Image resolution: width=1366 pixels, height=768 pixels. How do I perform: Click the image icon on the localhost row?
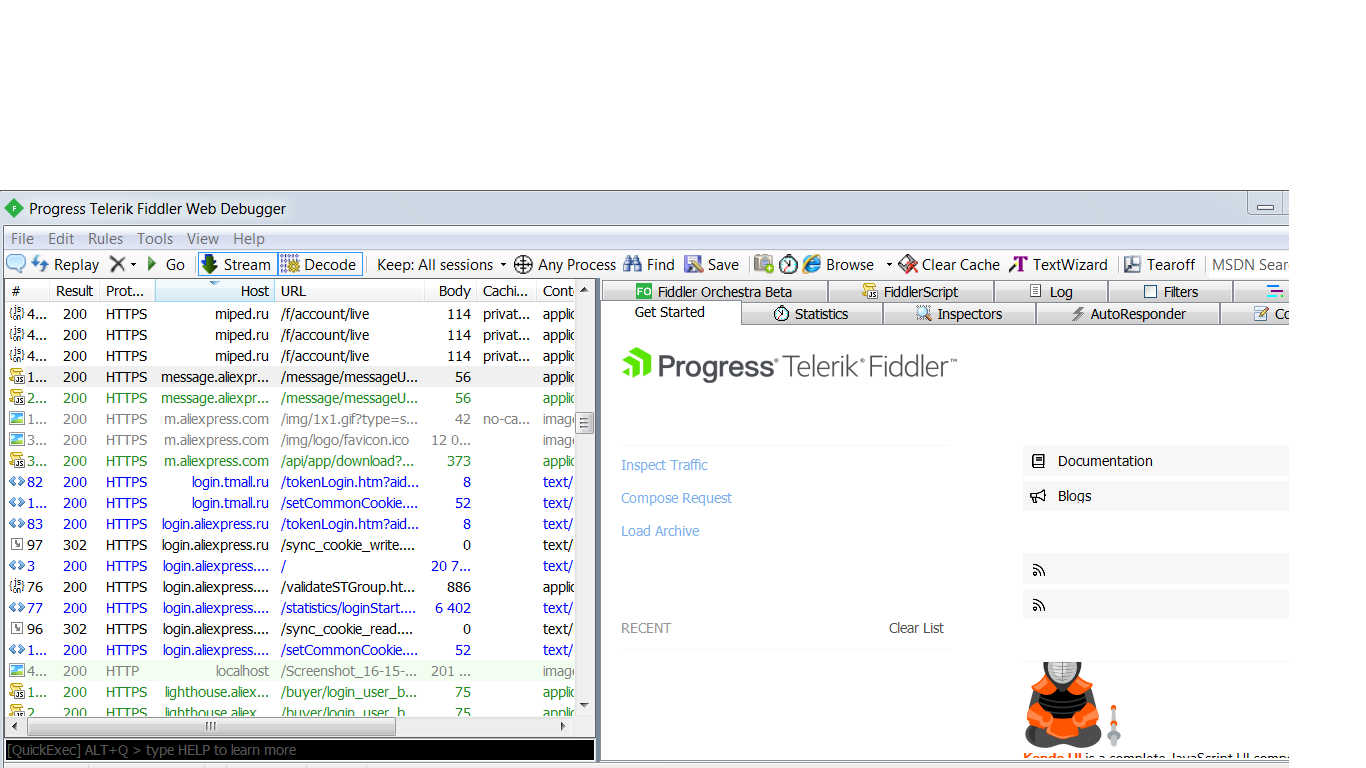(17, 671)
